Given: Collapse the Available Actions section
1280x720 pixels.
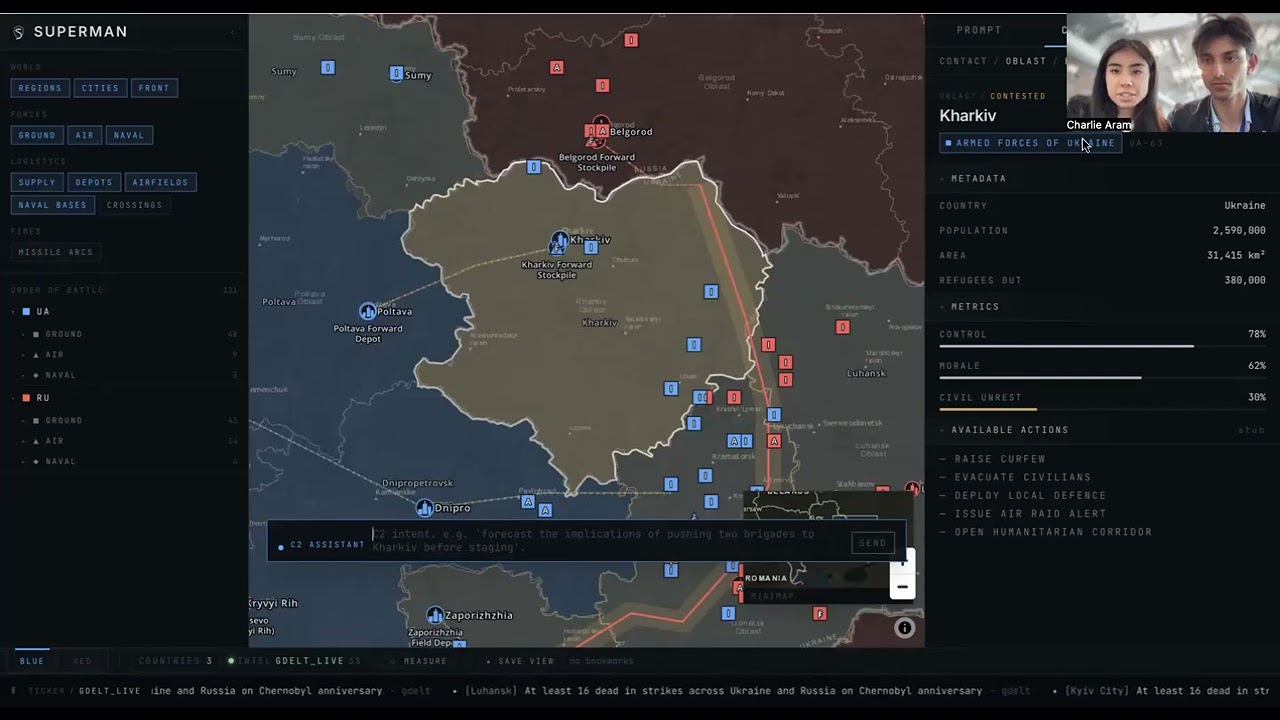Looking at the screenshot, I should click(943, 430).
